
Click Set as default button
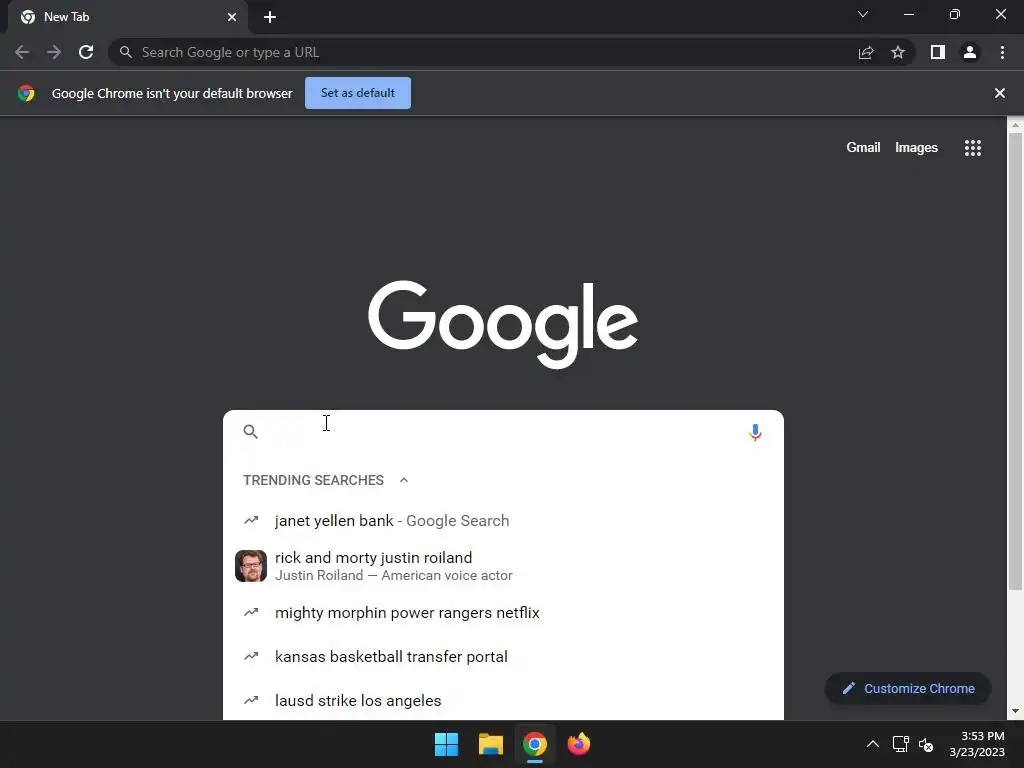[358, 93]
